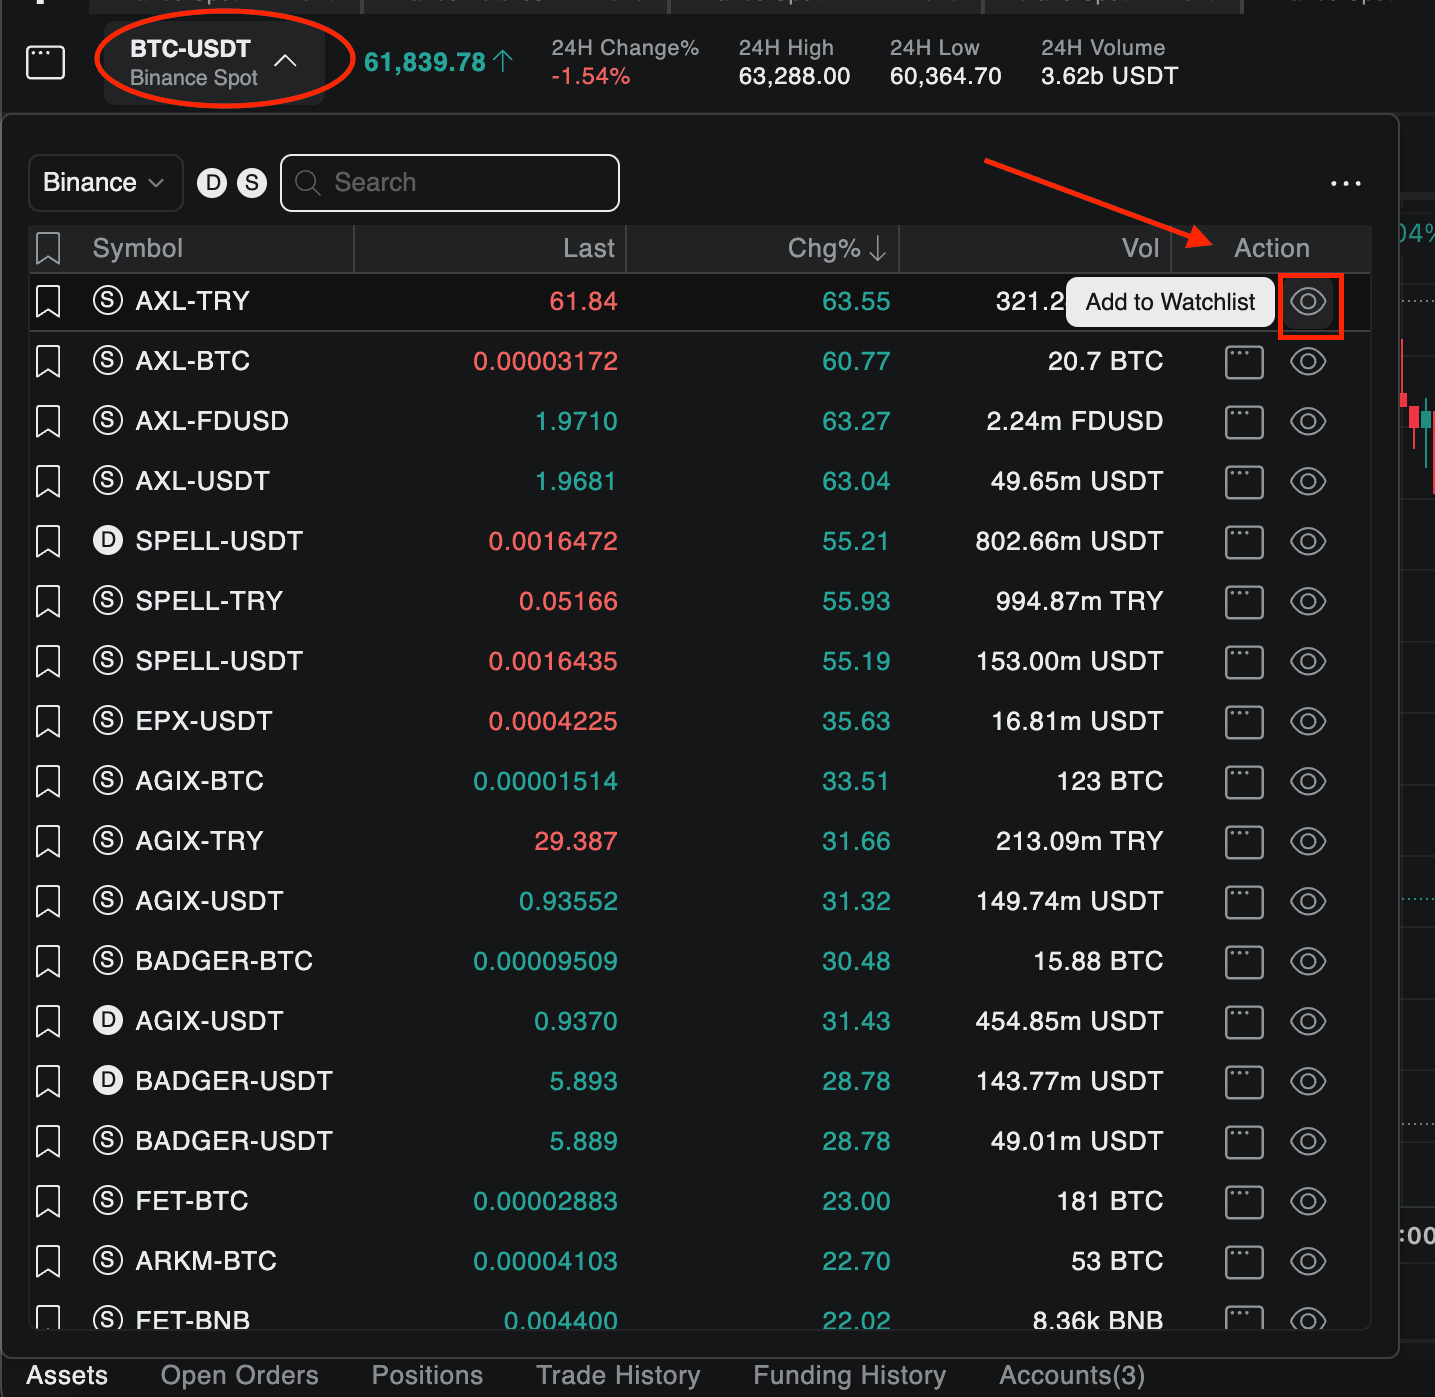Bookmark the ARKM-BTC row
The width and height of the screenshot is (1435, 1397).
click(x=48, y=1261)
